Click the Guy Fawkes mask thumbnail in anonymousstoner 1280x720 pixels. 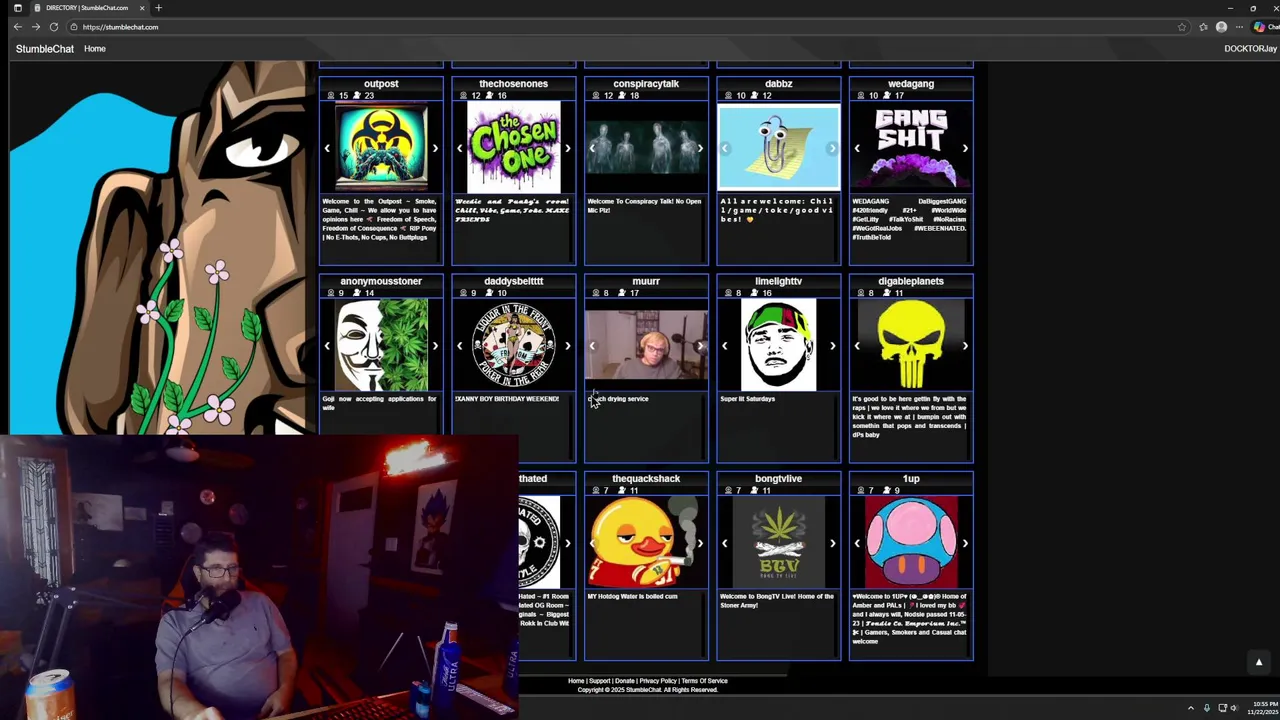pos(381,345)
